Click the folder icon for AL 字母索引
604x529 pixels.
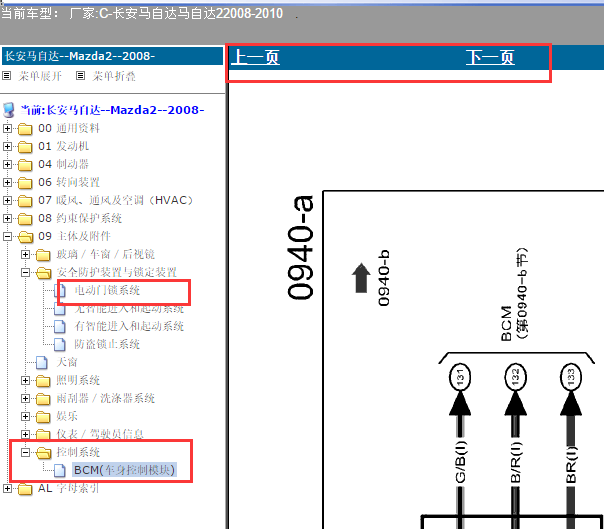25,489
